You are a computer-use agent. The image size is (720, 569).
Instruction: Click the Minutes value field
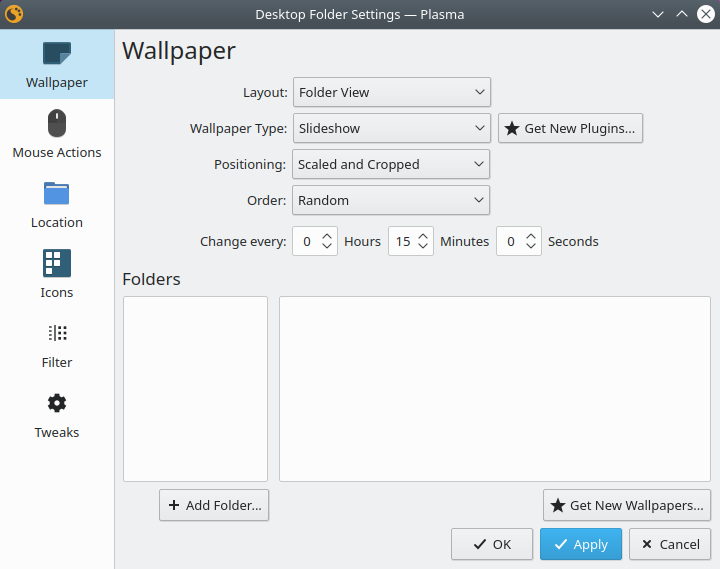click(x=402, y=241)
